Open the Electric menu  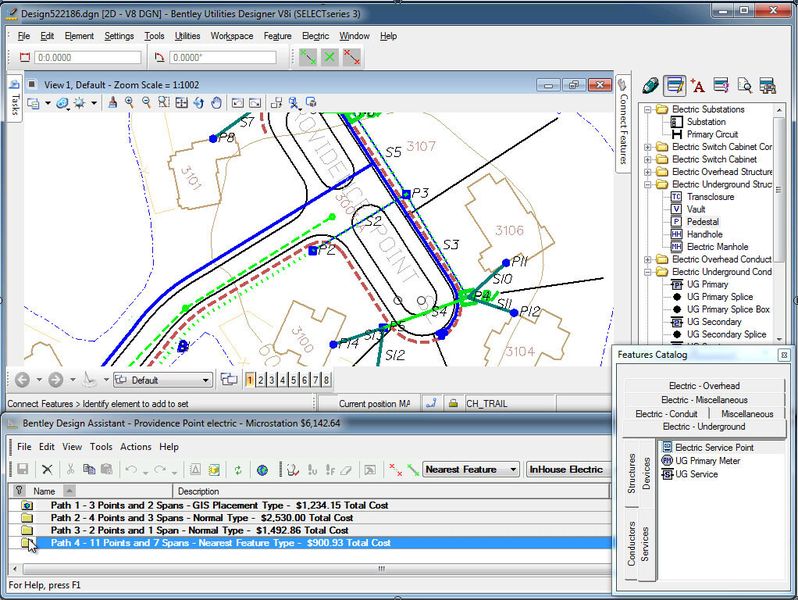[315, 36]
